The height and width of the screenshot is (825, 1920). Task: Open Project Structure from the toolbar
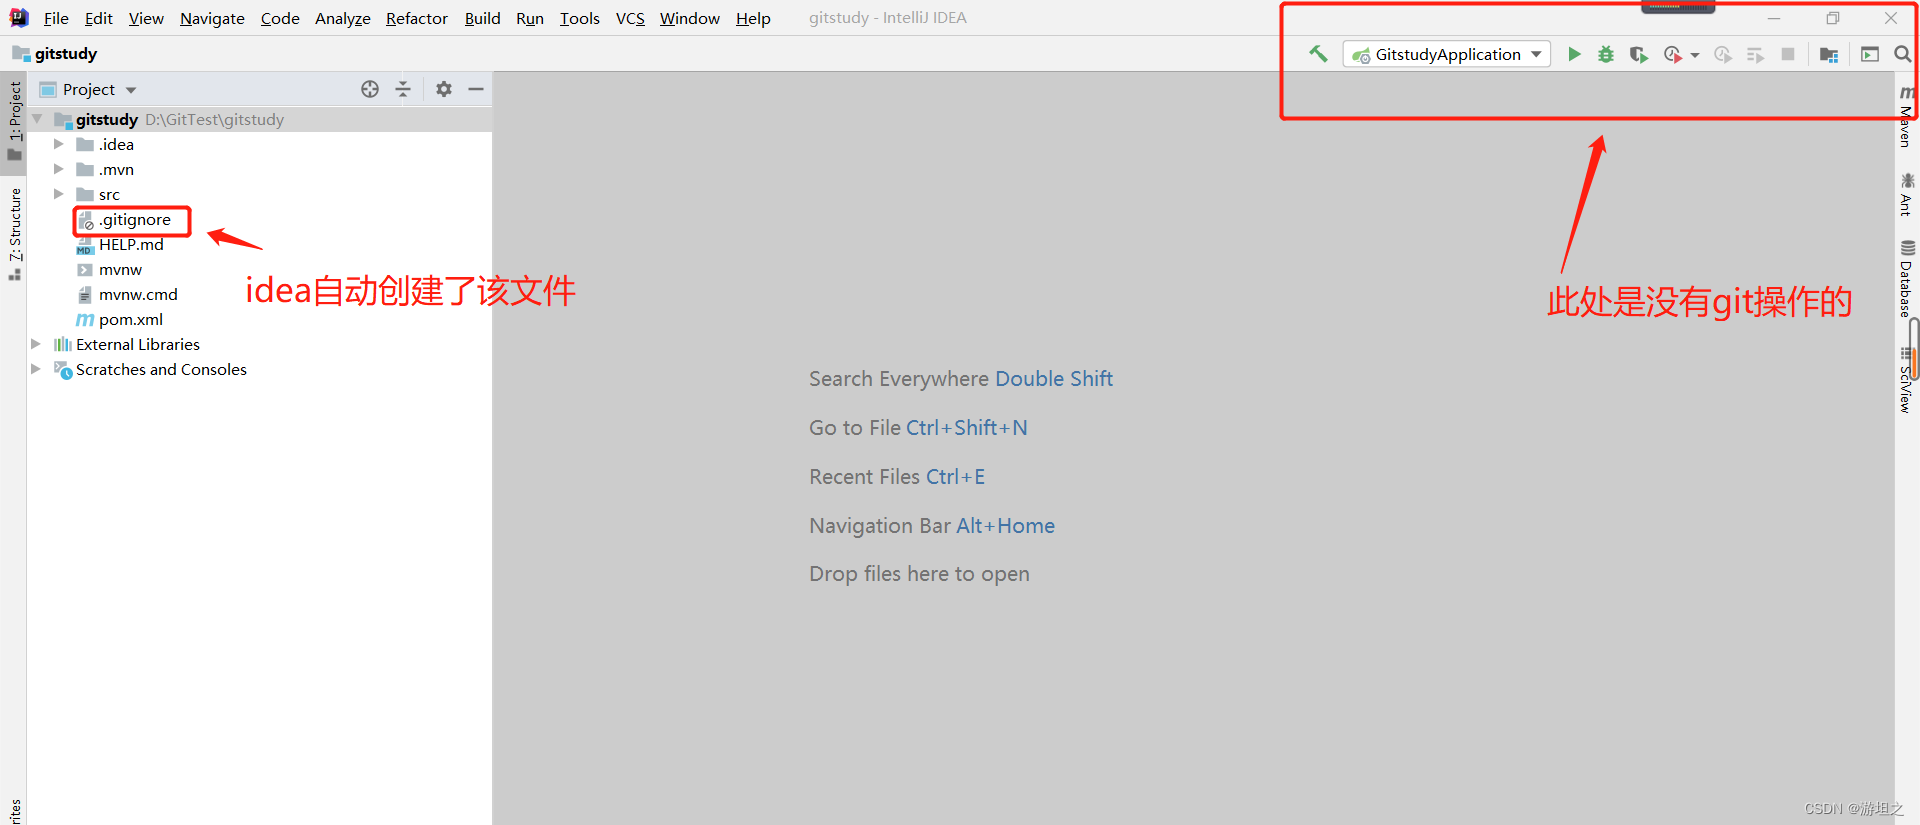pos(1829,54)
